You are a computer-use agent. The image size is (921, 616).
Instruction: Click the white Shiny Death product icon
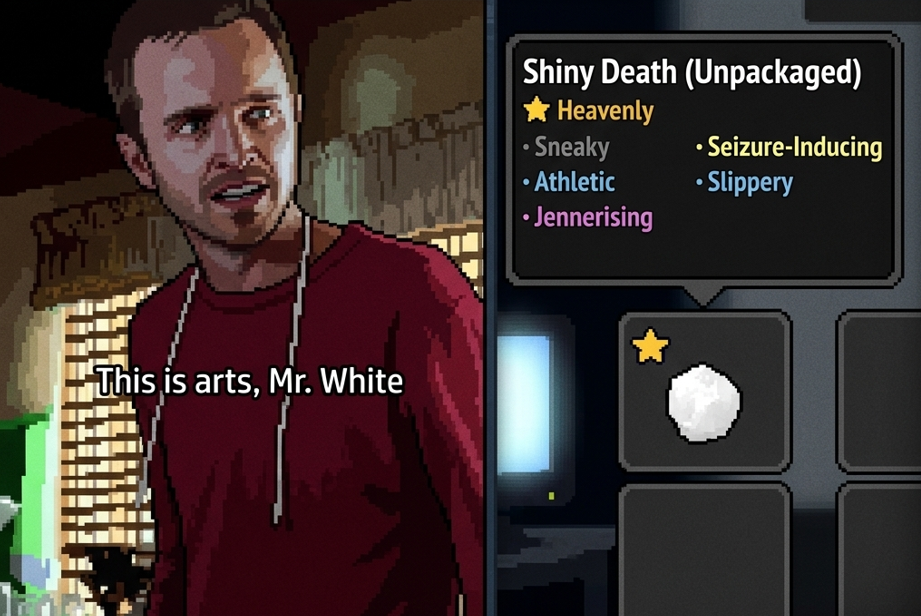click(704, 403)
